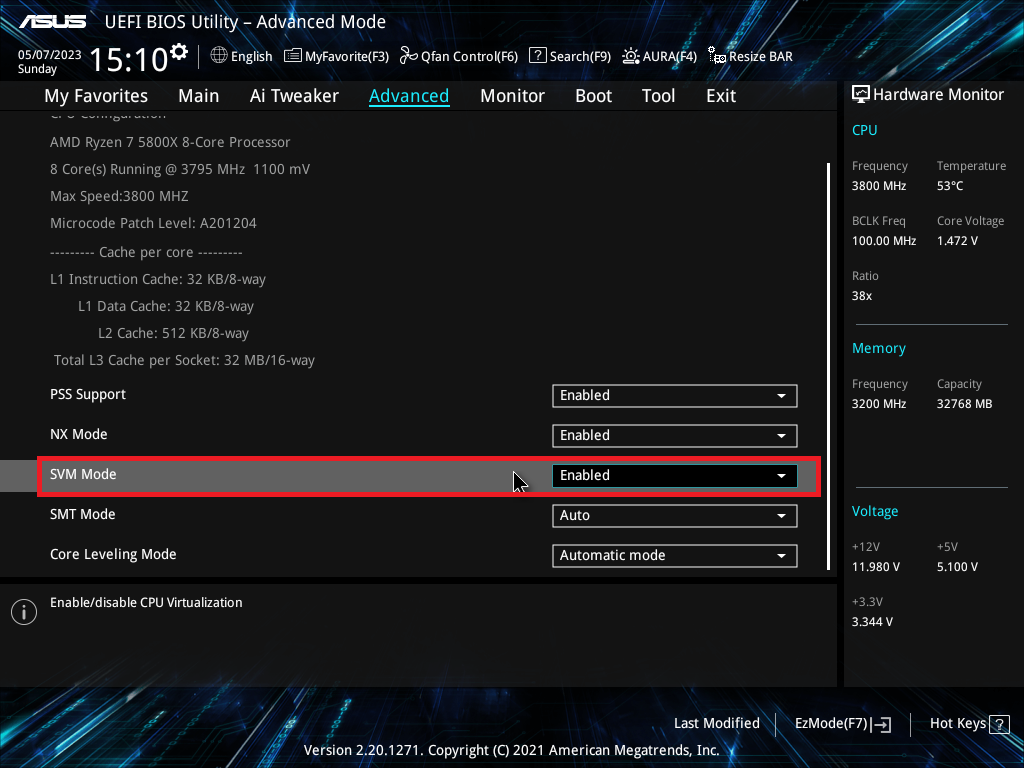
Task: Click memory Frequency value 3200 MHz
Action: [x=878, y=404]
